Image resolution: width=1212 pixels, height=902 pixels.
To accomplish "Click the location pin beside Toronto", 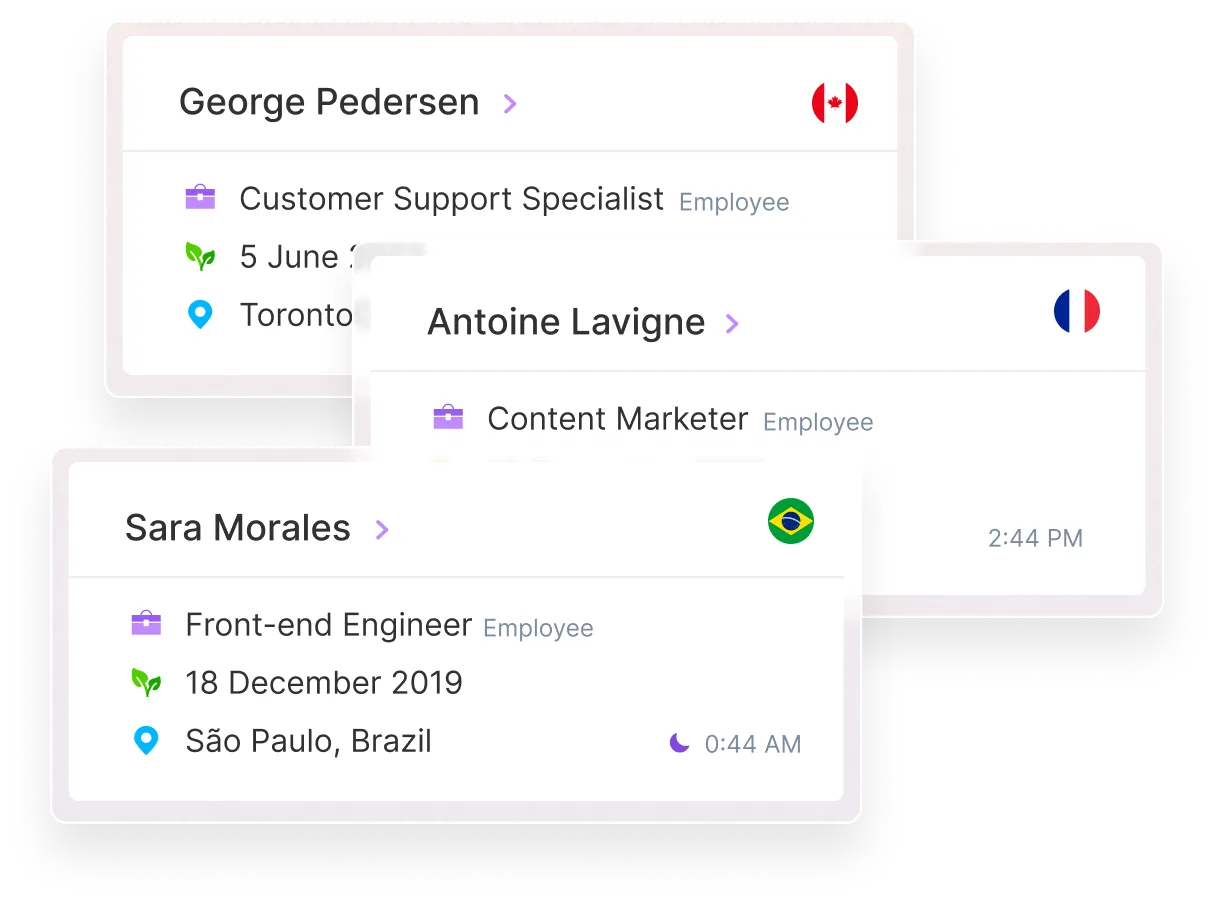I will tap(200, 316).
